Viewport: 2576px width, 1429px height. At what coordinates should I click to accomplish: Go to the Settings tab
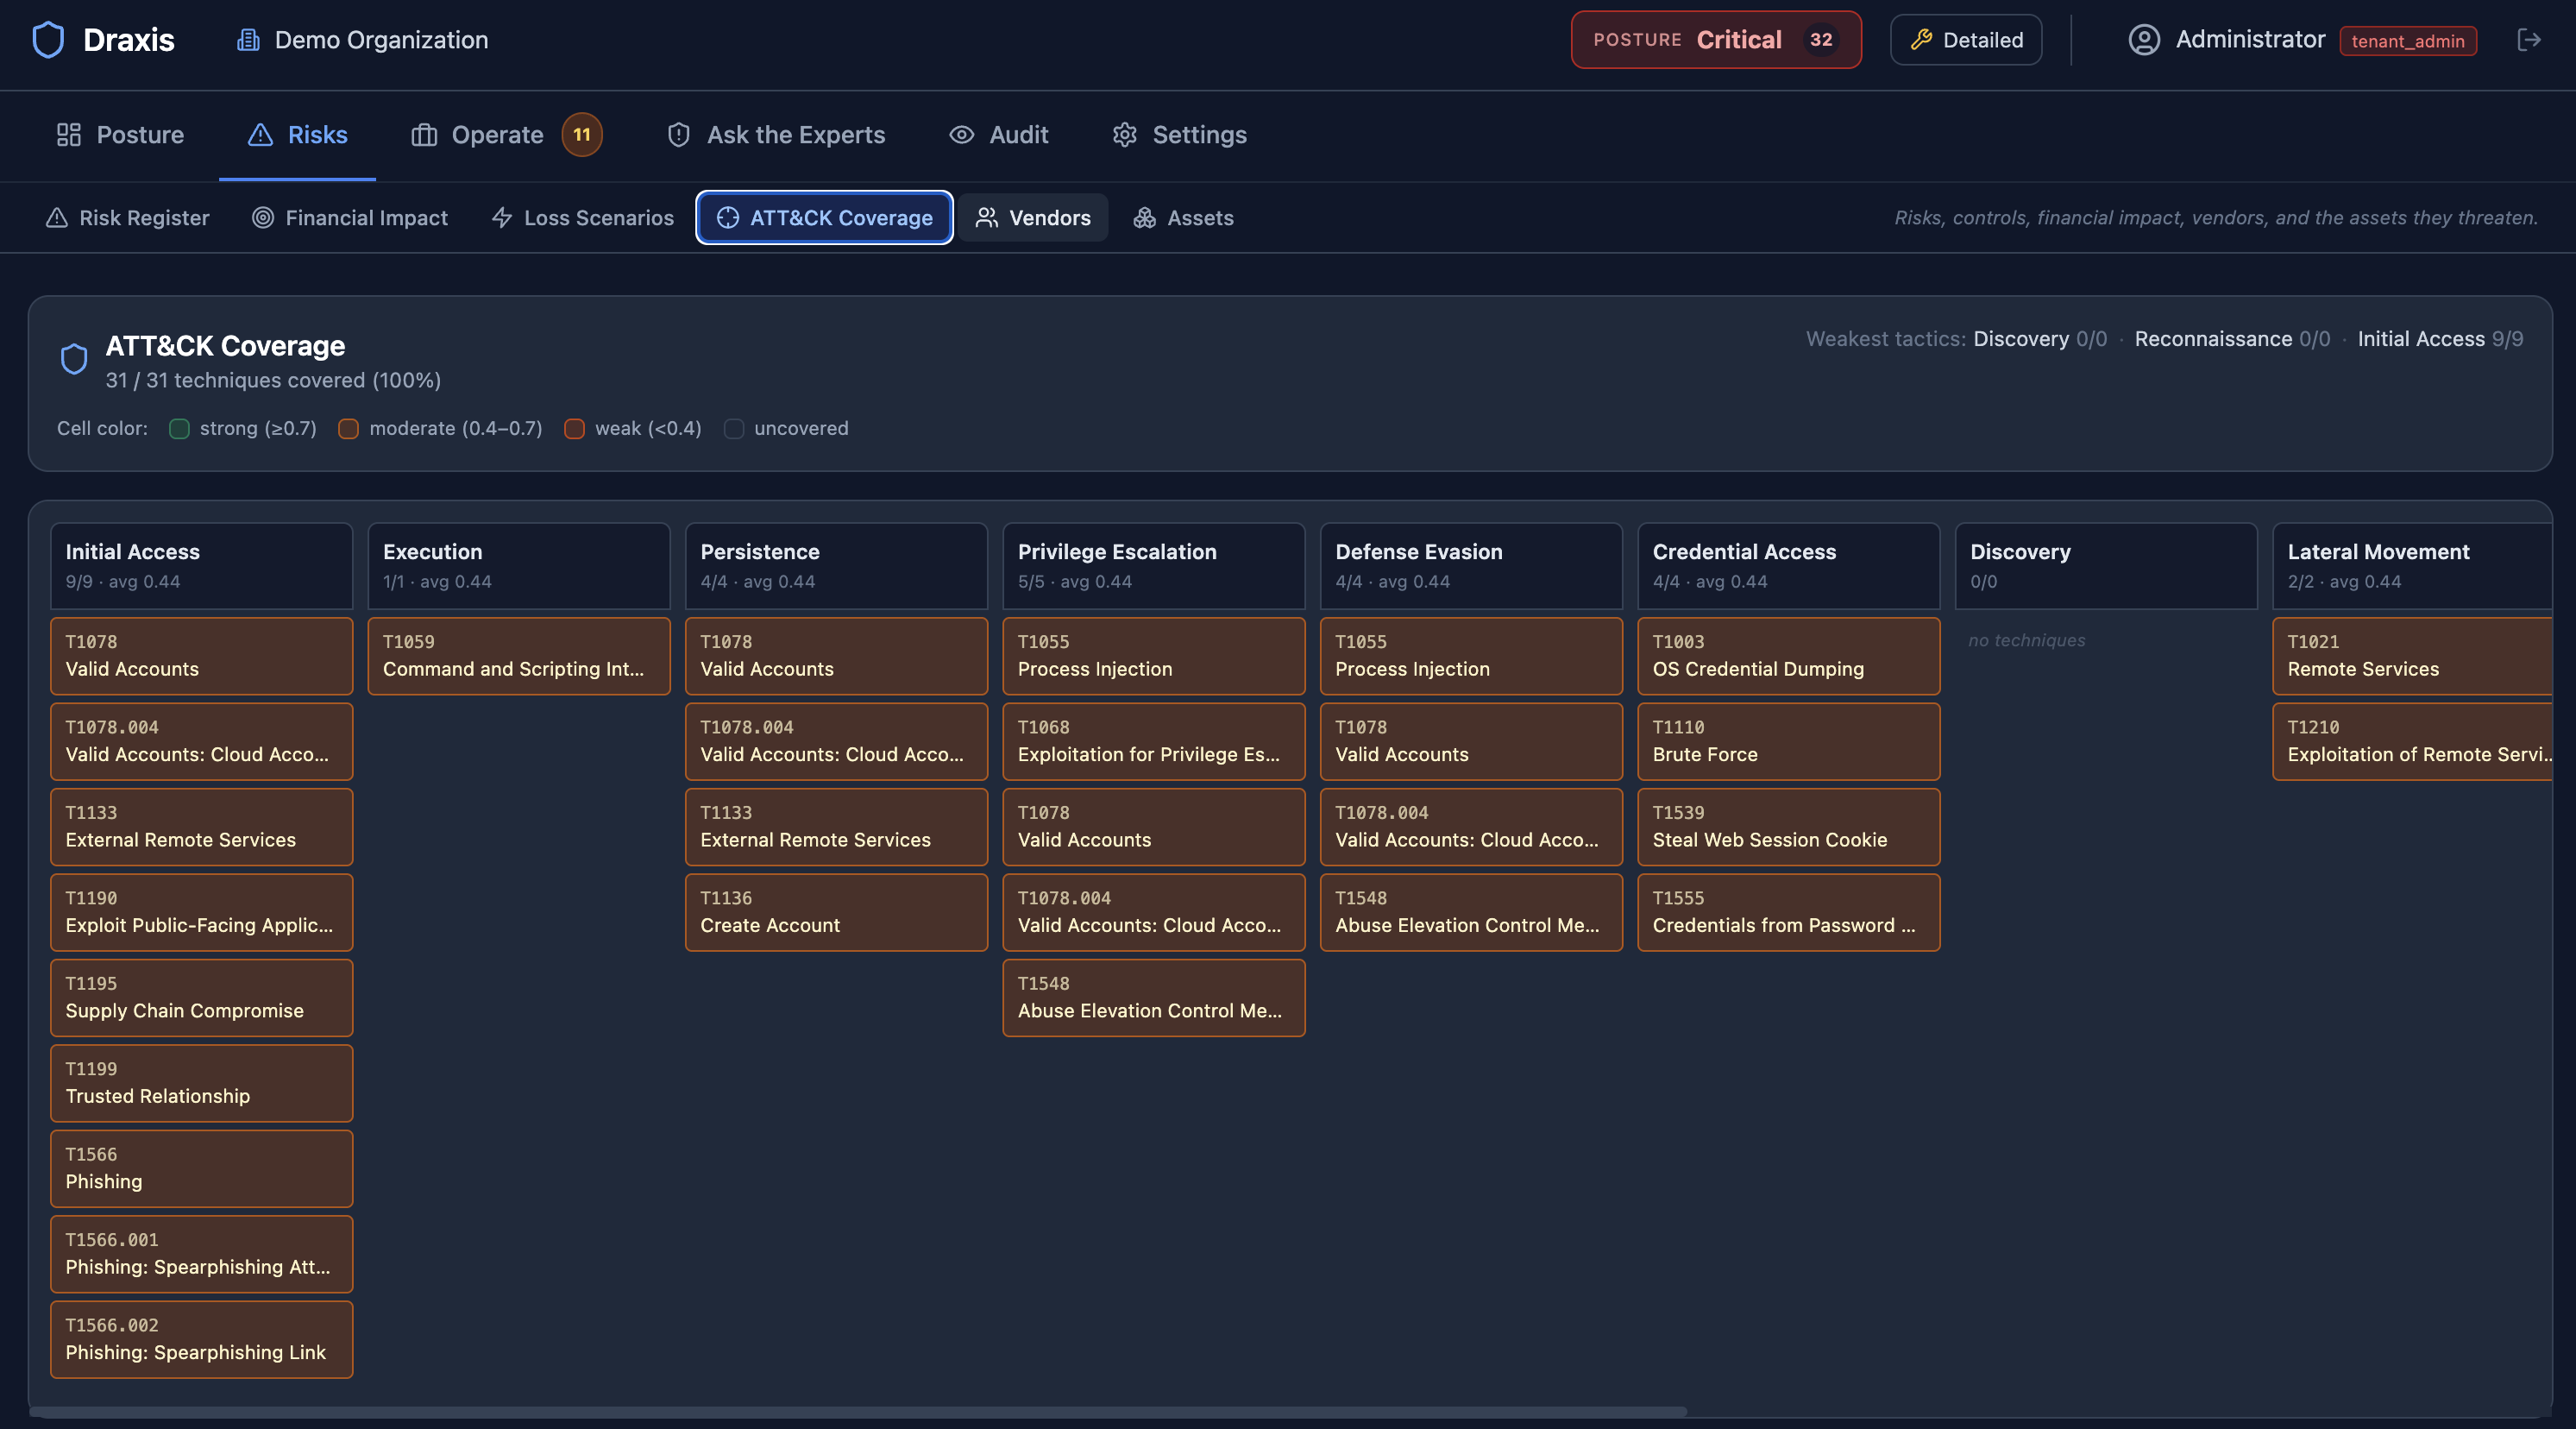point(1180,135)
